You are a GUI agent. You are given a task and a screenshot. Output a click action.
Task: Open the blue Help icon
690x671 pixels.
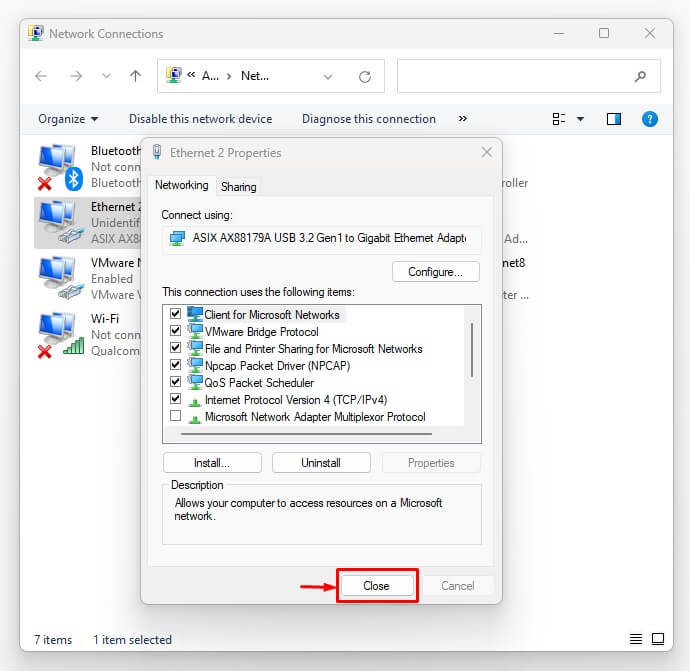650,119
